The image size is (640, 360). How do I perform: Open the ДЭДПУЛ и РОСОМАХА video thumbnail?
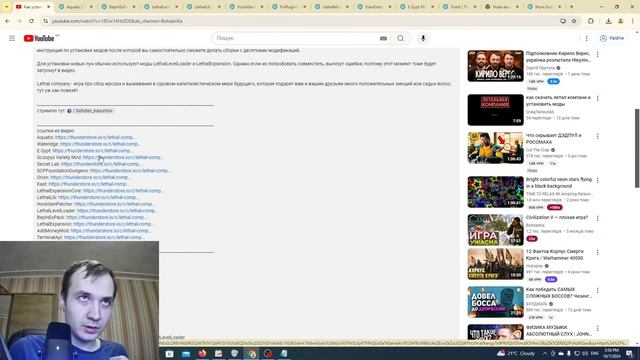click(x=496, y=148)
